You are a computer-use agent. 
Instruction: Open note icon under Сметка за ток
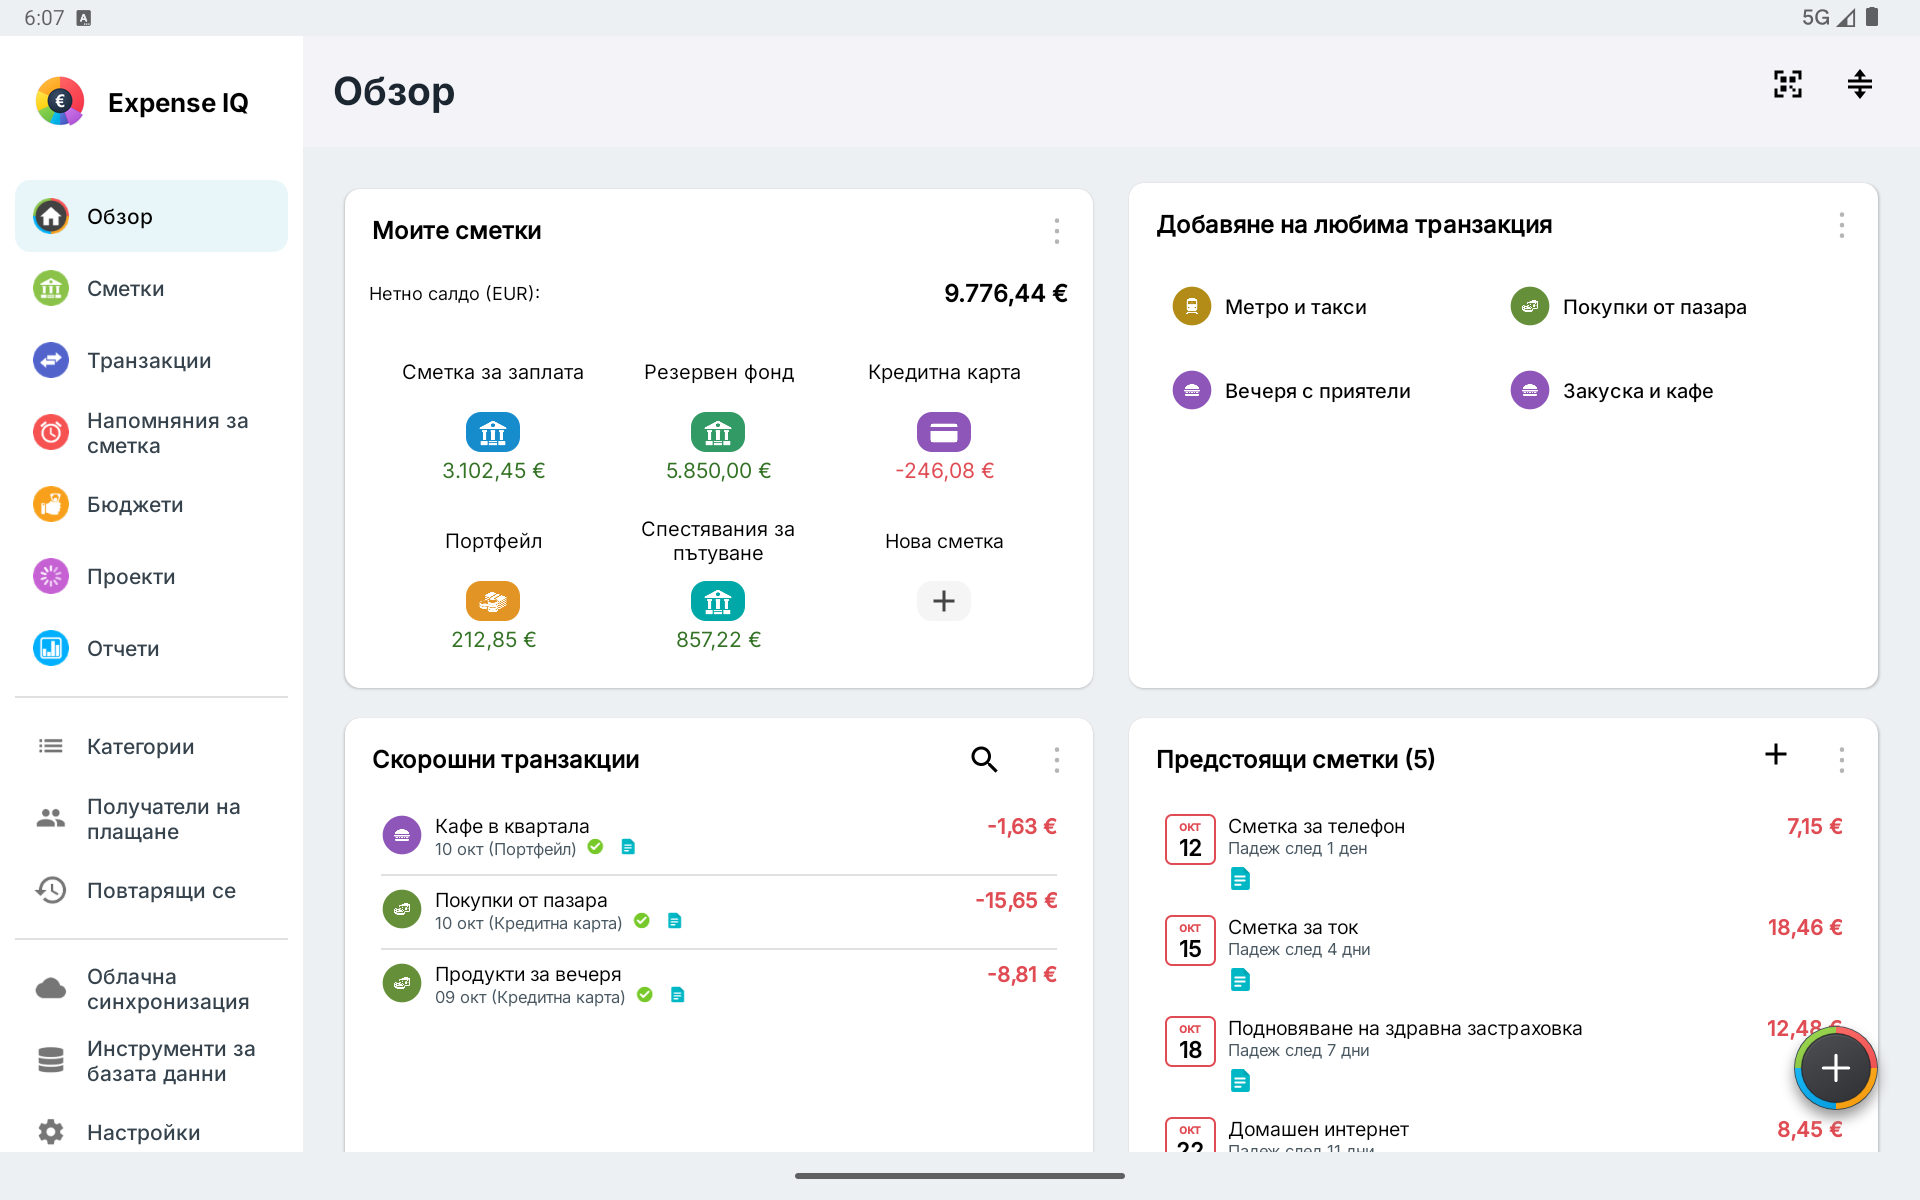(1240, 981)
